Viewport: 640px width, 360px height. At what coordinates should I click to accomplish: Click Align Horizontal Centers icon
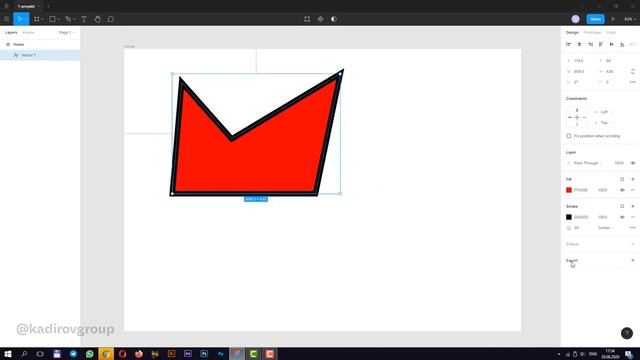(579, 44)
